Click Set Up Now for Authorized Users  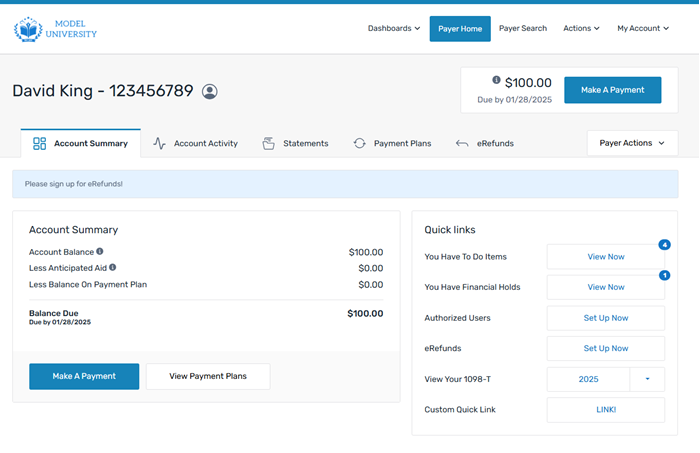click(605, 318)
